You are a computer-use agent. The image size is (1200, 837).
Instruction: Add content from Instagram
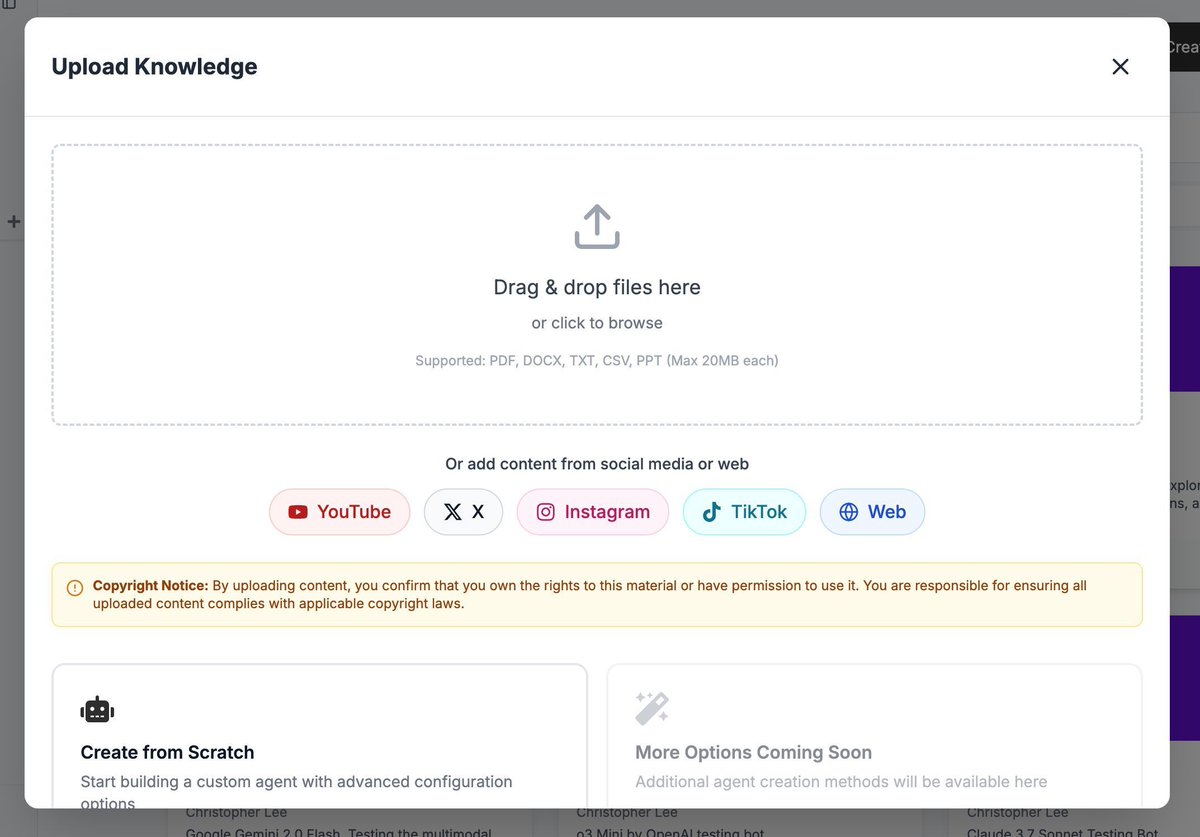(x=593, y=512)
